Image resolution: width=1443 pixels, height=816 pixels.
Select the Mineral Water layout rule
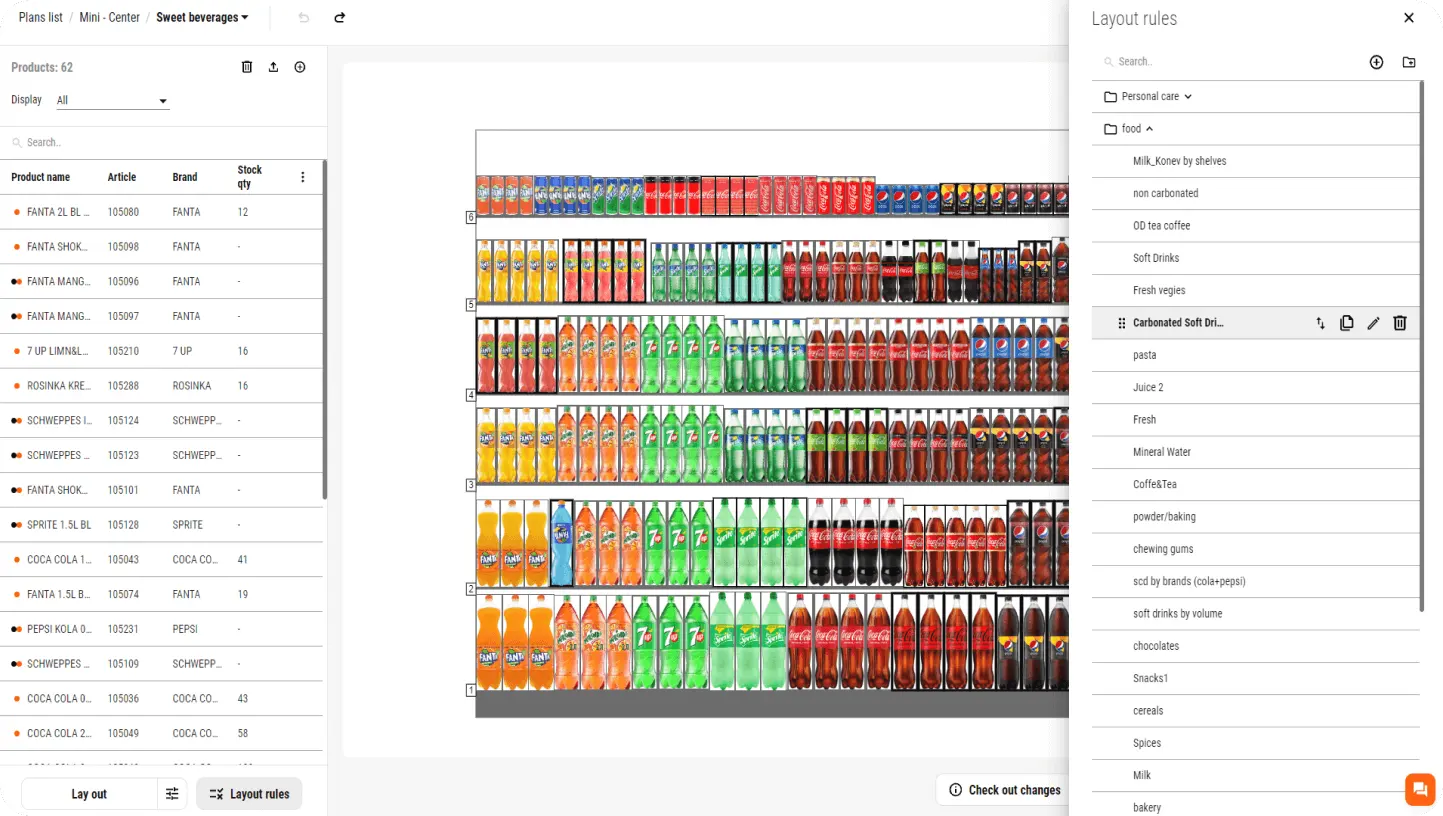[1162, 452]
